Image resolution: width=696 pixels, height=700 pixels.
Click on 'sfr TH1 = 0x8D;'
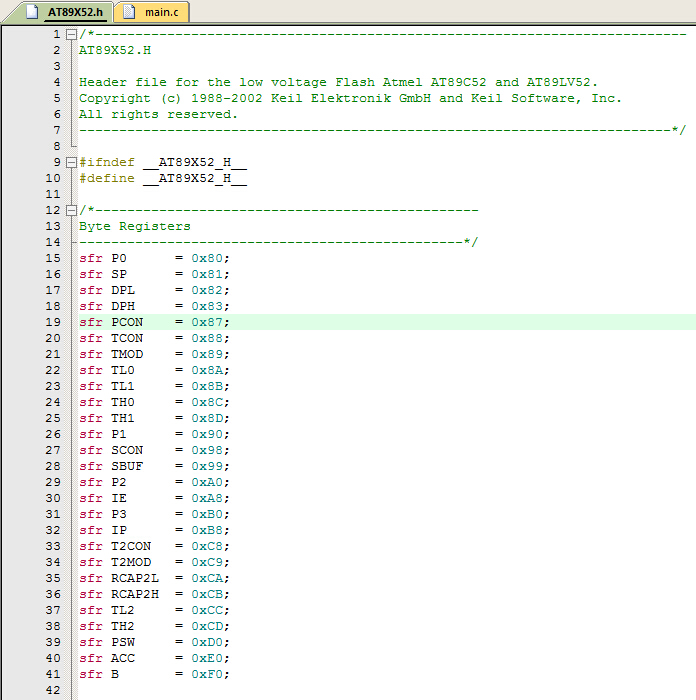click(x=154, y=418)
